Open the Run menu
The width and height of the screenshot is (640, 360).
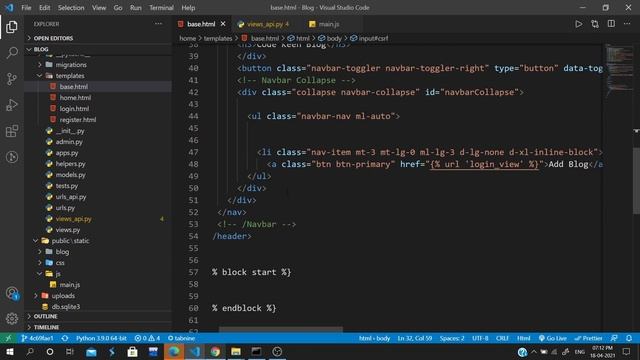pyautogui.click(x=136, y=7)
